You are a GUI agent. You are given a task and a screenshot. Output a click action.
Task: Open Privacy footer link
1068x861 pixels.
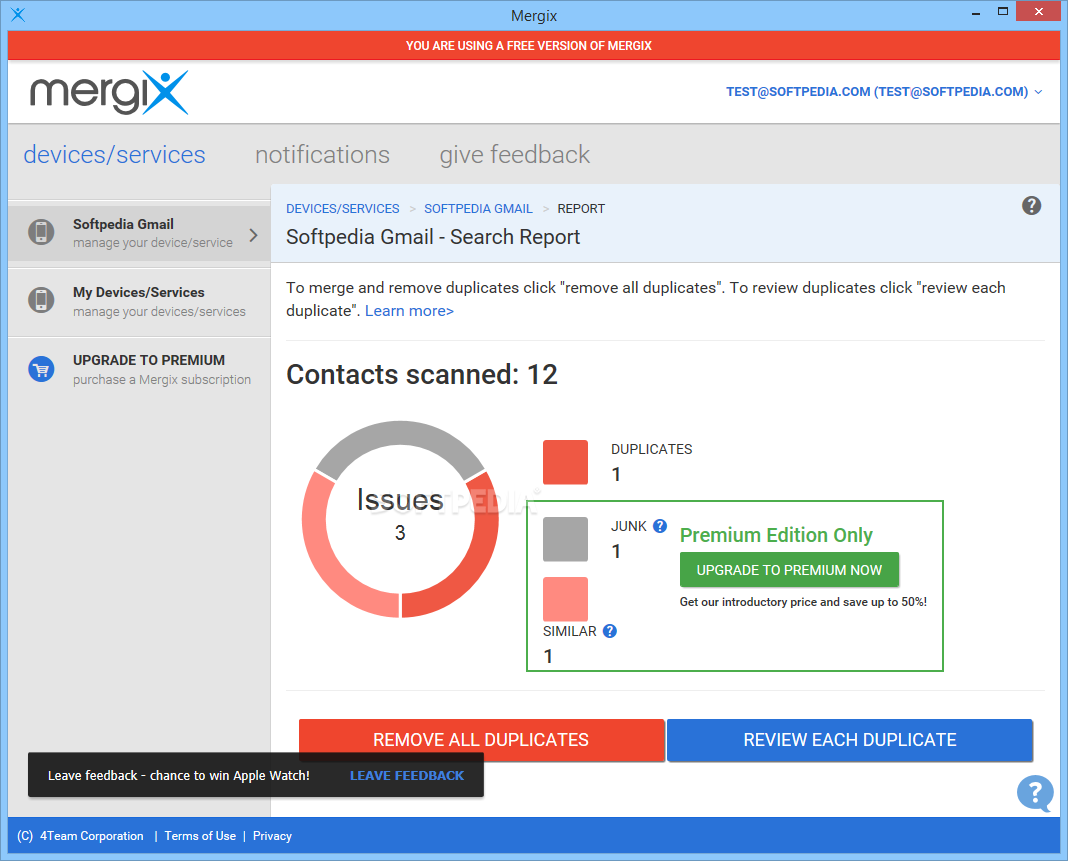pos(272,836)
